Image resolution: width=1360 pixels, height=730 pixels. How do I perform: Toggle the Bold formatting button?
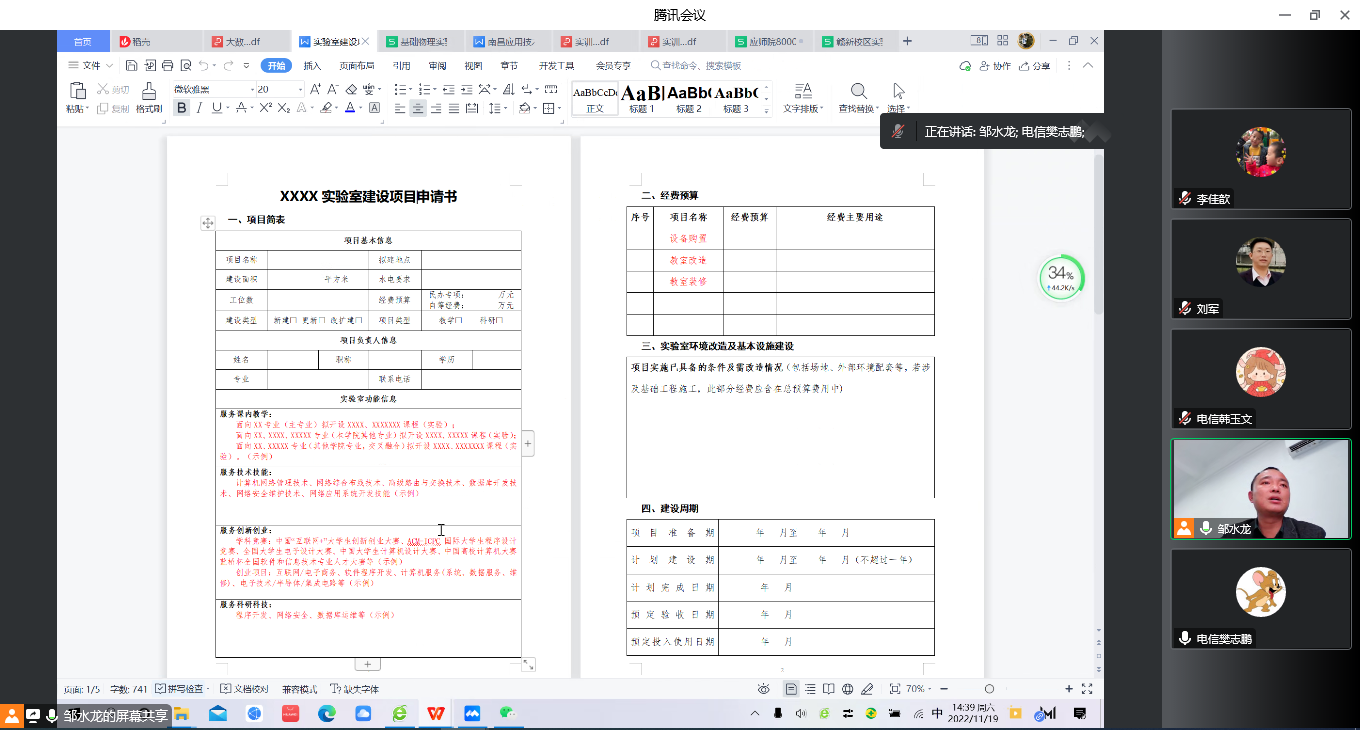[181, 108]
